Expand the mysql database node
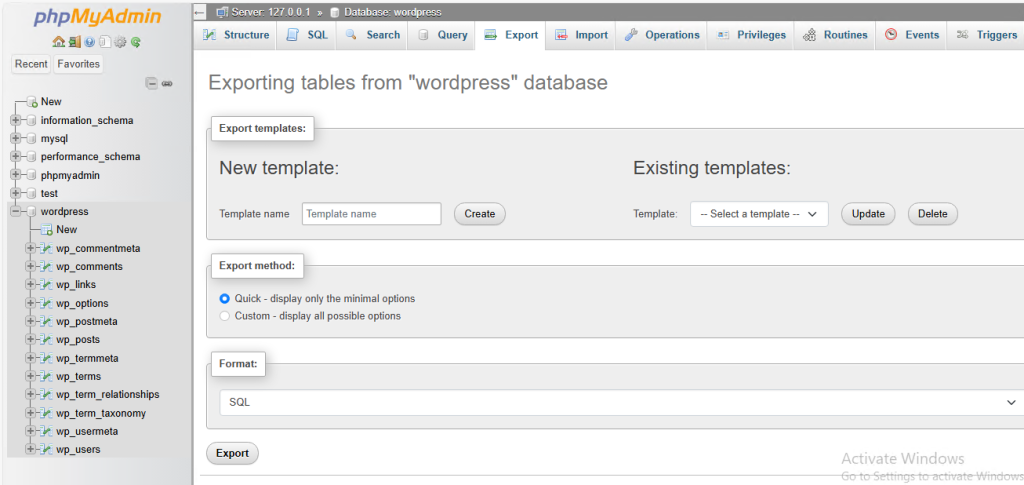This screenshot has height=485, width=1024. click(x=15, y=138)
